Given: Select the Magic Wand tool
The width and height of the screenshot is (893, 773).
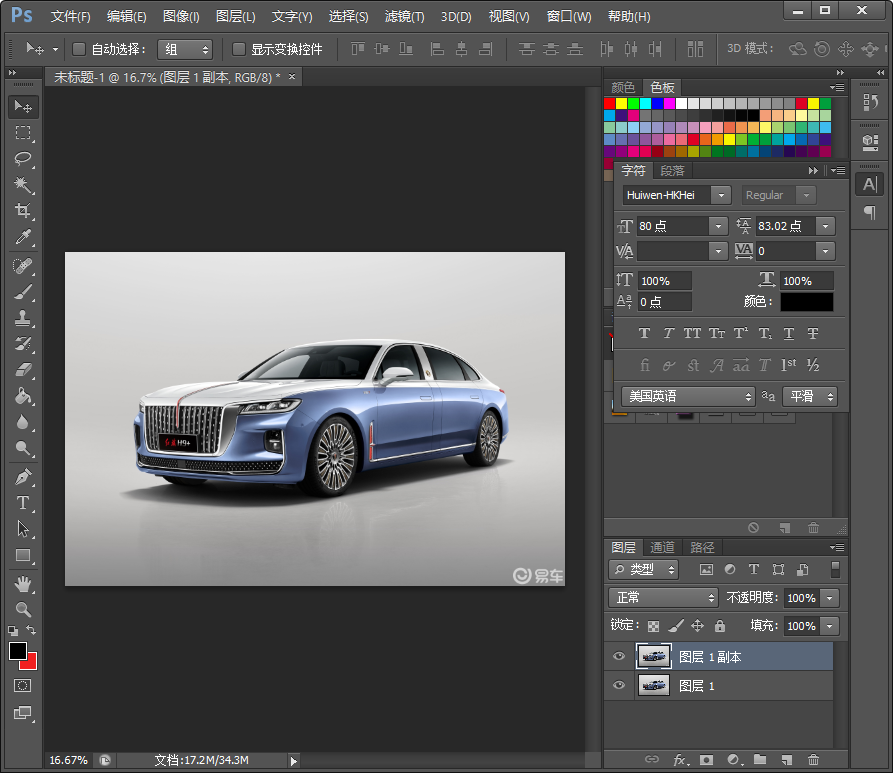Looking at the screenshot, I should pyautogui.click(x=23, y=185).
